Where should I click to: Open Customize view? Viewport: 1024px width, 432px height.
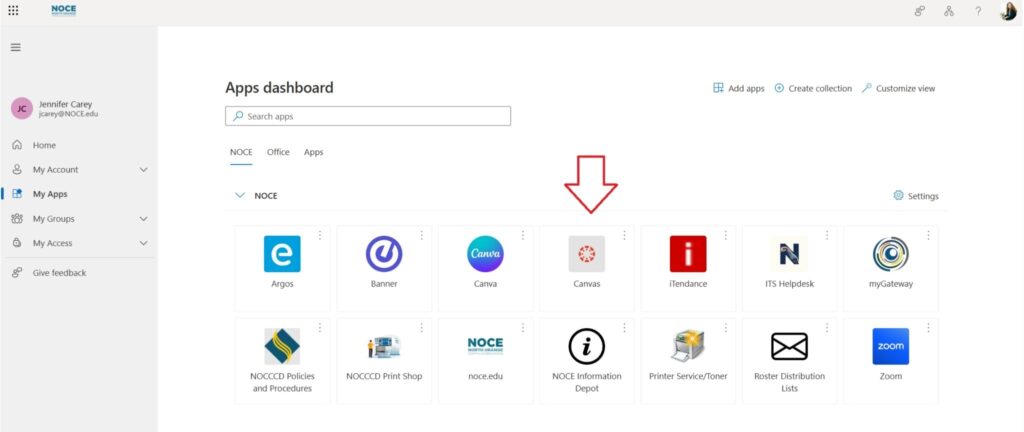click(898, 88)
